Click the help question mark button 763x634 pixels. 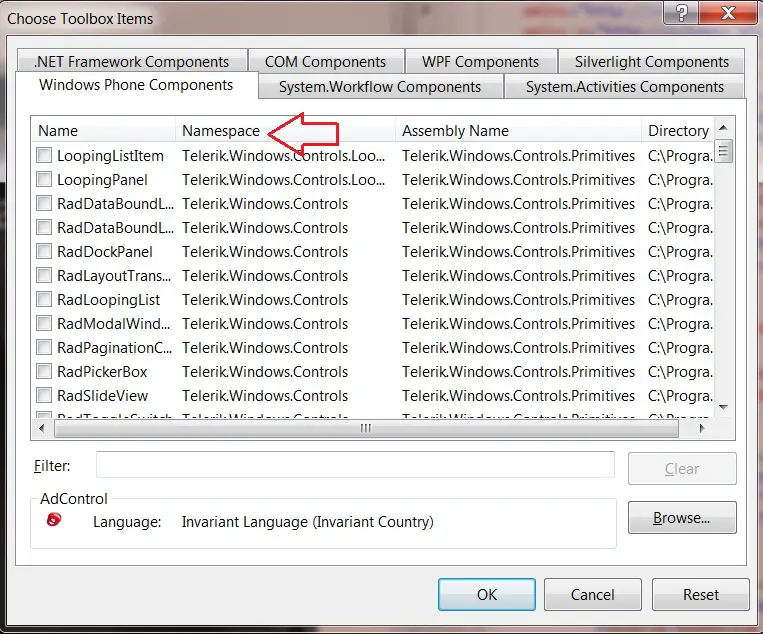[x=682, y=12]
